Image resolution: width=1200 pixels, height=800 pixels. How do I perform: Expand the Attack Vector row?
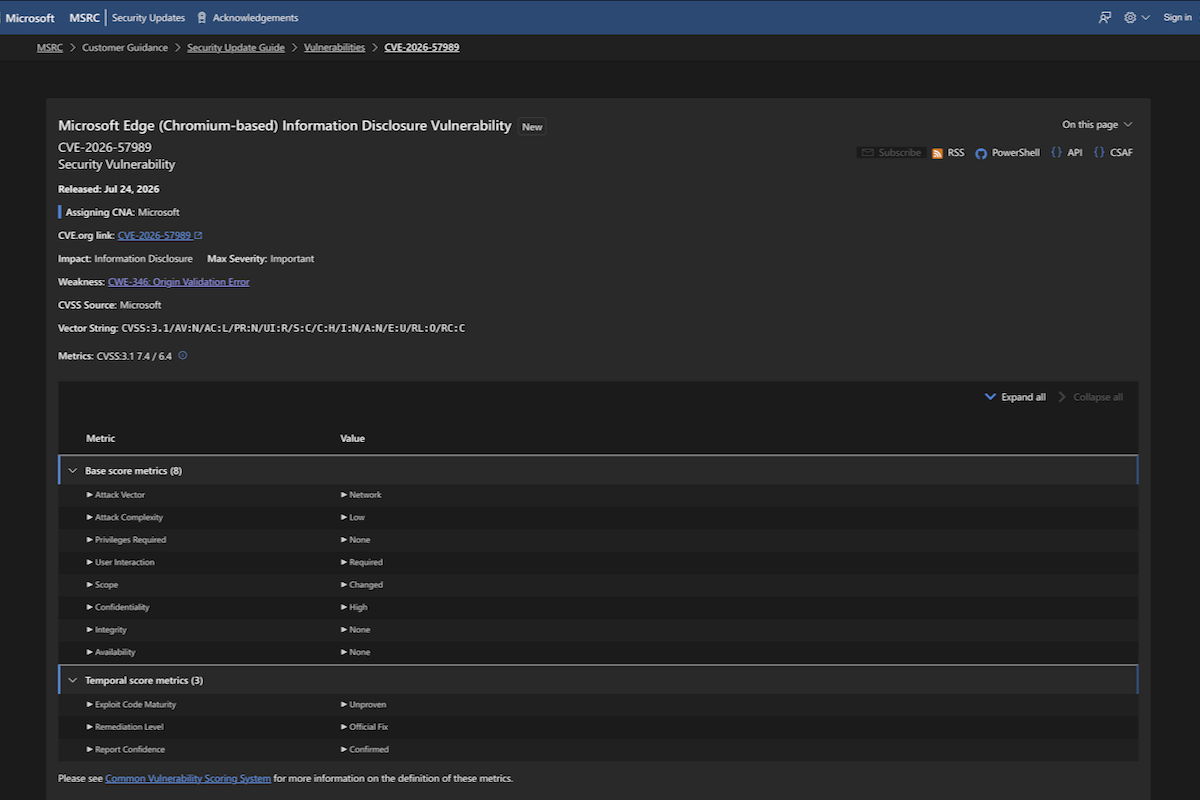115,495
